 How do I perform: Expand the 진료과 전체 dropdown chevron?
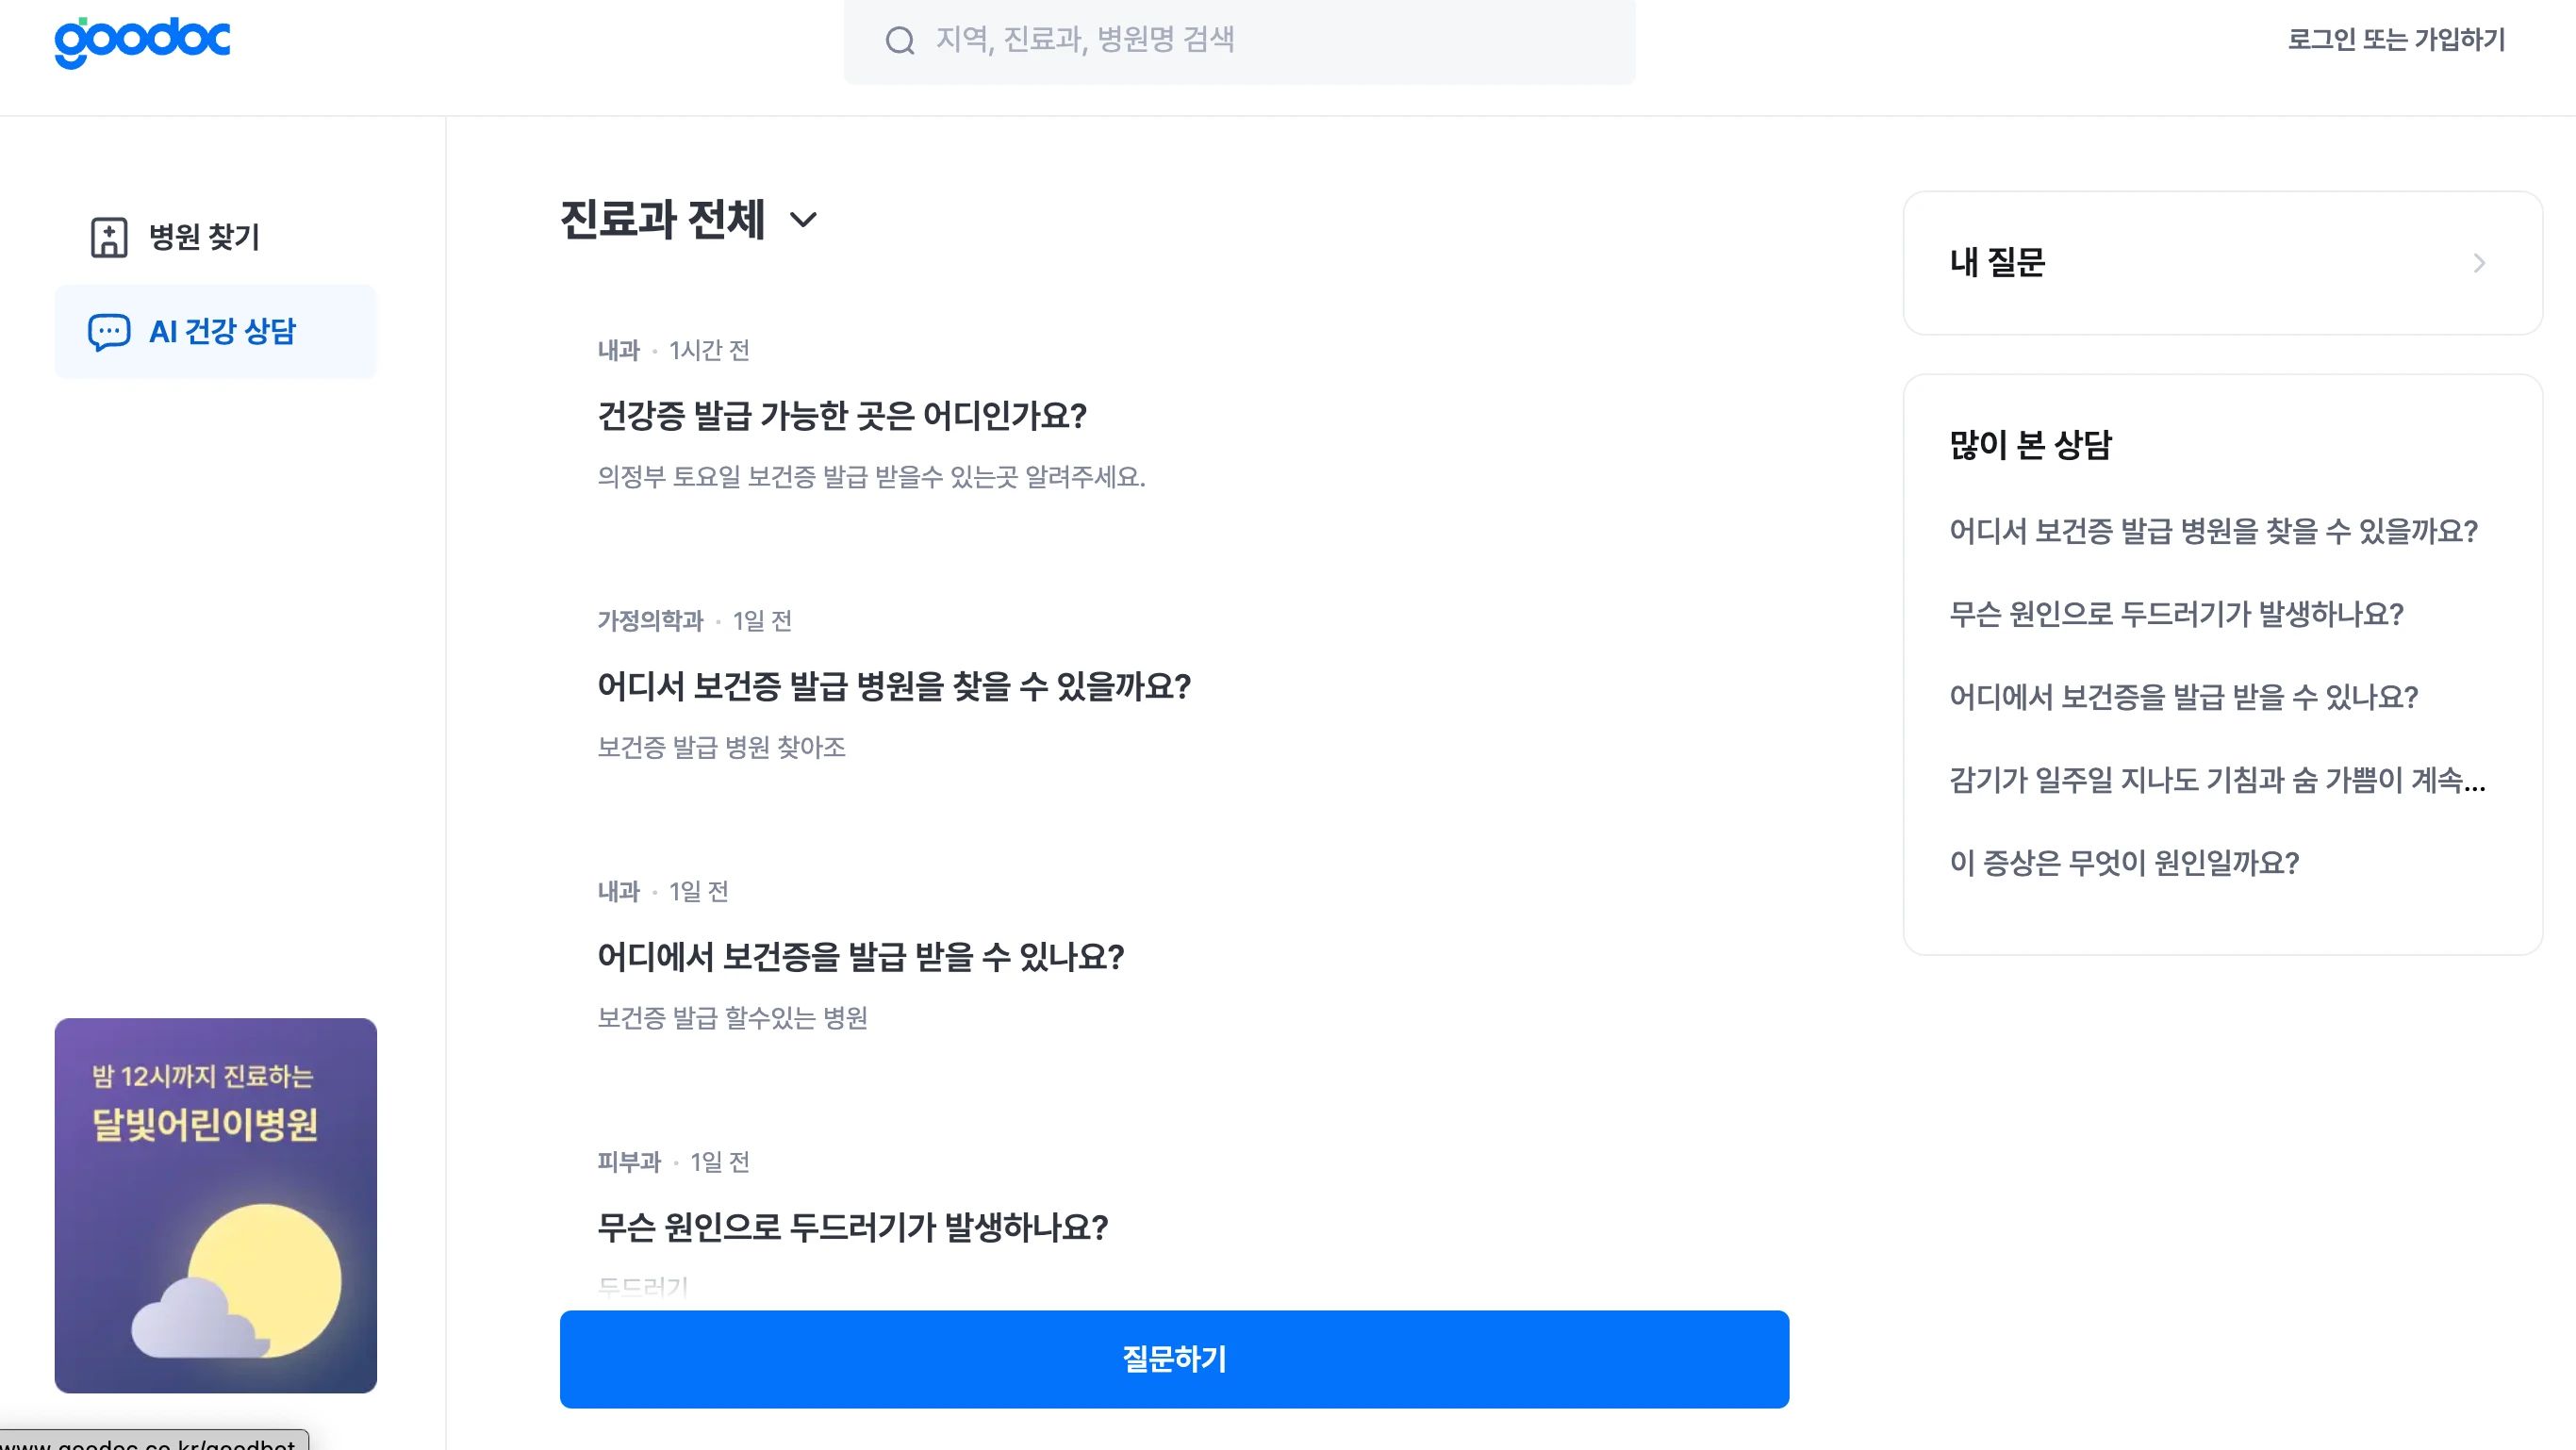804,220
